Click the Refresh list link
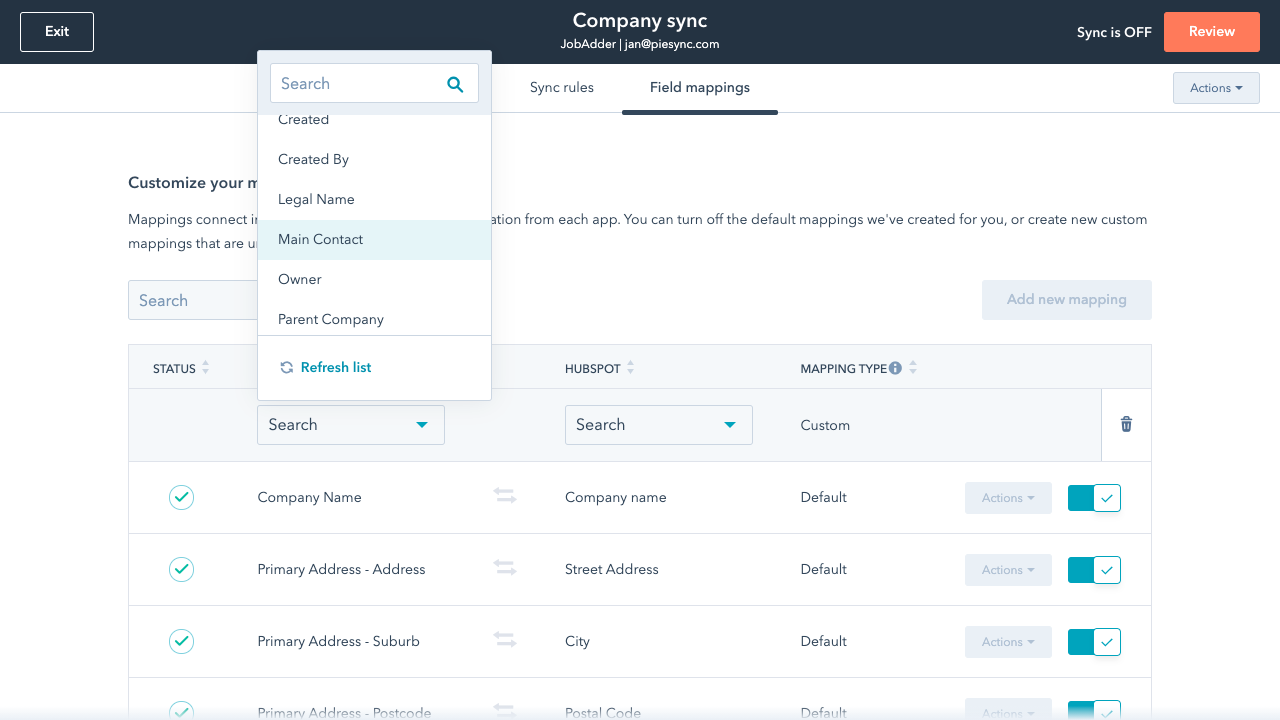This screenshot has height=720, width=1280. click(335, 368)
